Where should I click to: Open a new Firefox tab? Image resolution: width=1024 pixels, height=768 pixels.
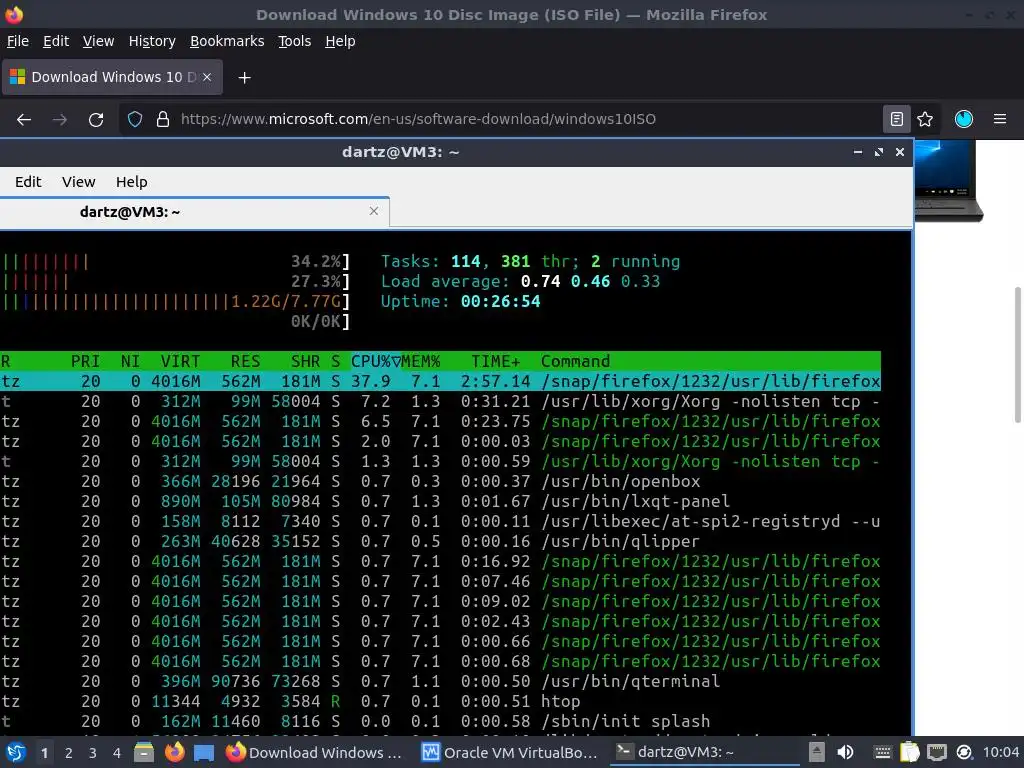244,78
